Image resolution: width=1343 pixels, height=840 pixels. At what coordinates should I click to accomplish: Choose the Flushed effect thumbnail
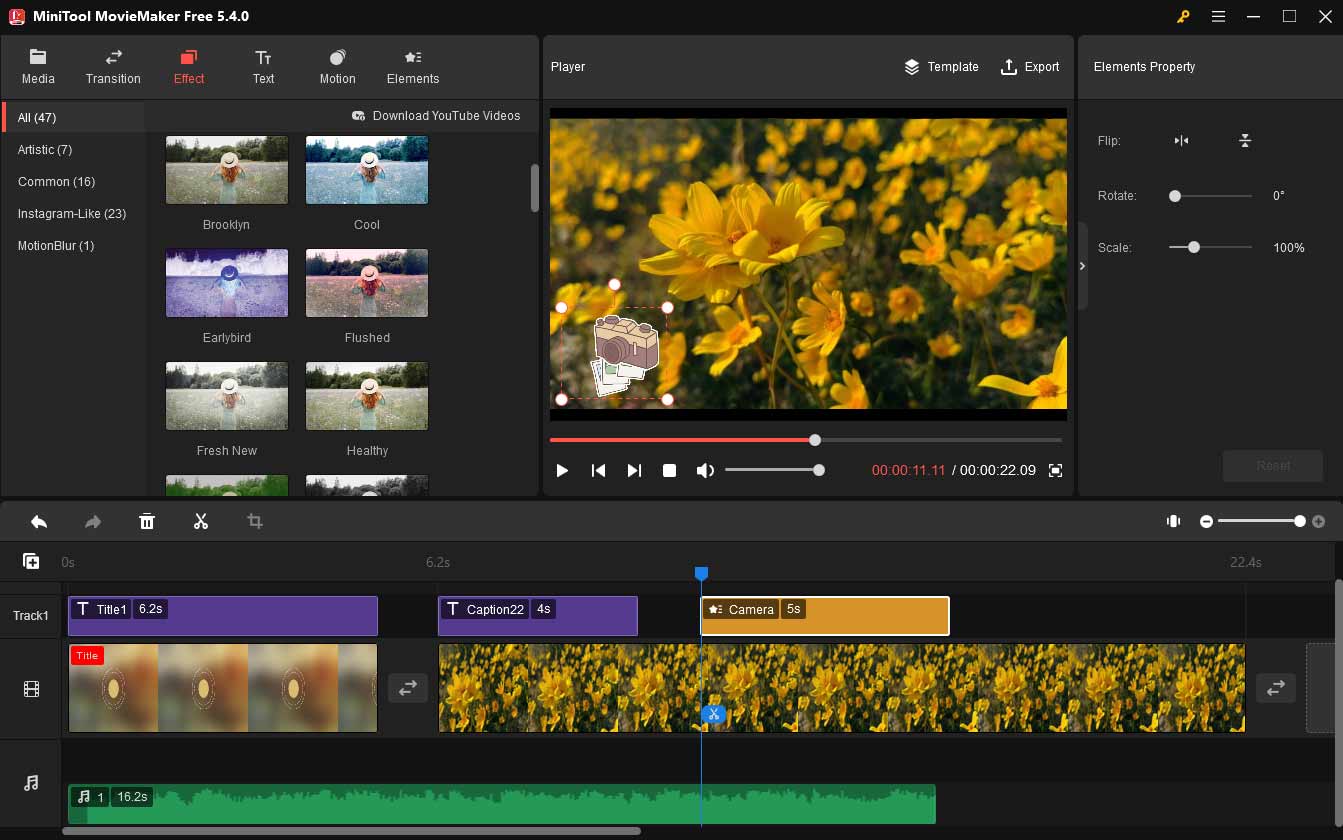(367, 283)
